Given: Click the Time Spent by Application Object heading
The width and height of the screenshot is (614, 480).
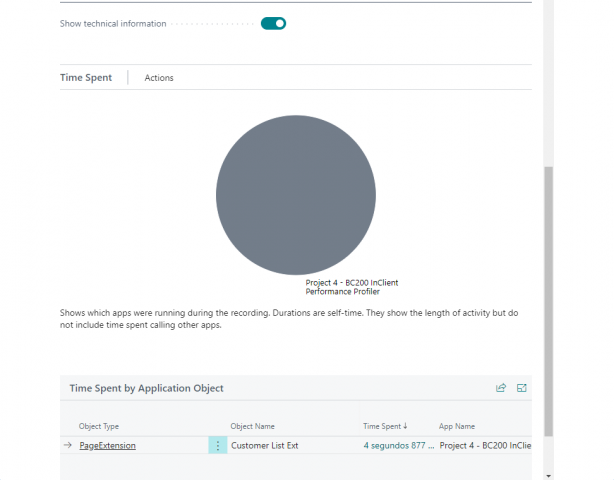Looking at the screenshot, I should [146, 388].
